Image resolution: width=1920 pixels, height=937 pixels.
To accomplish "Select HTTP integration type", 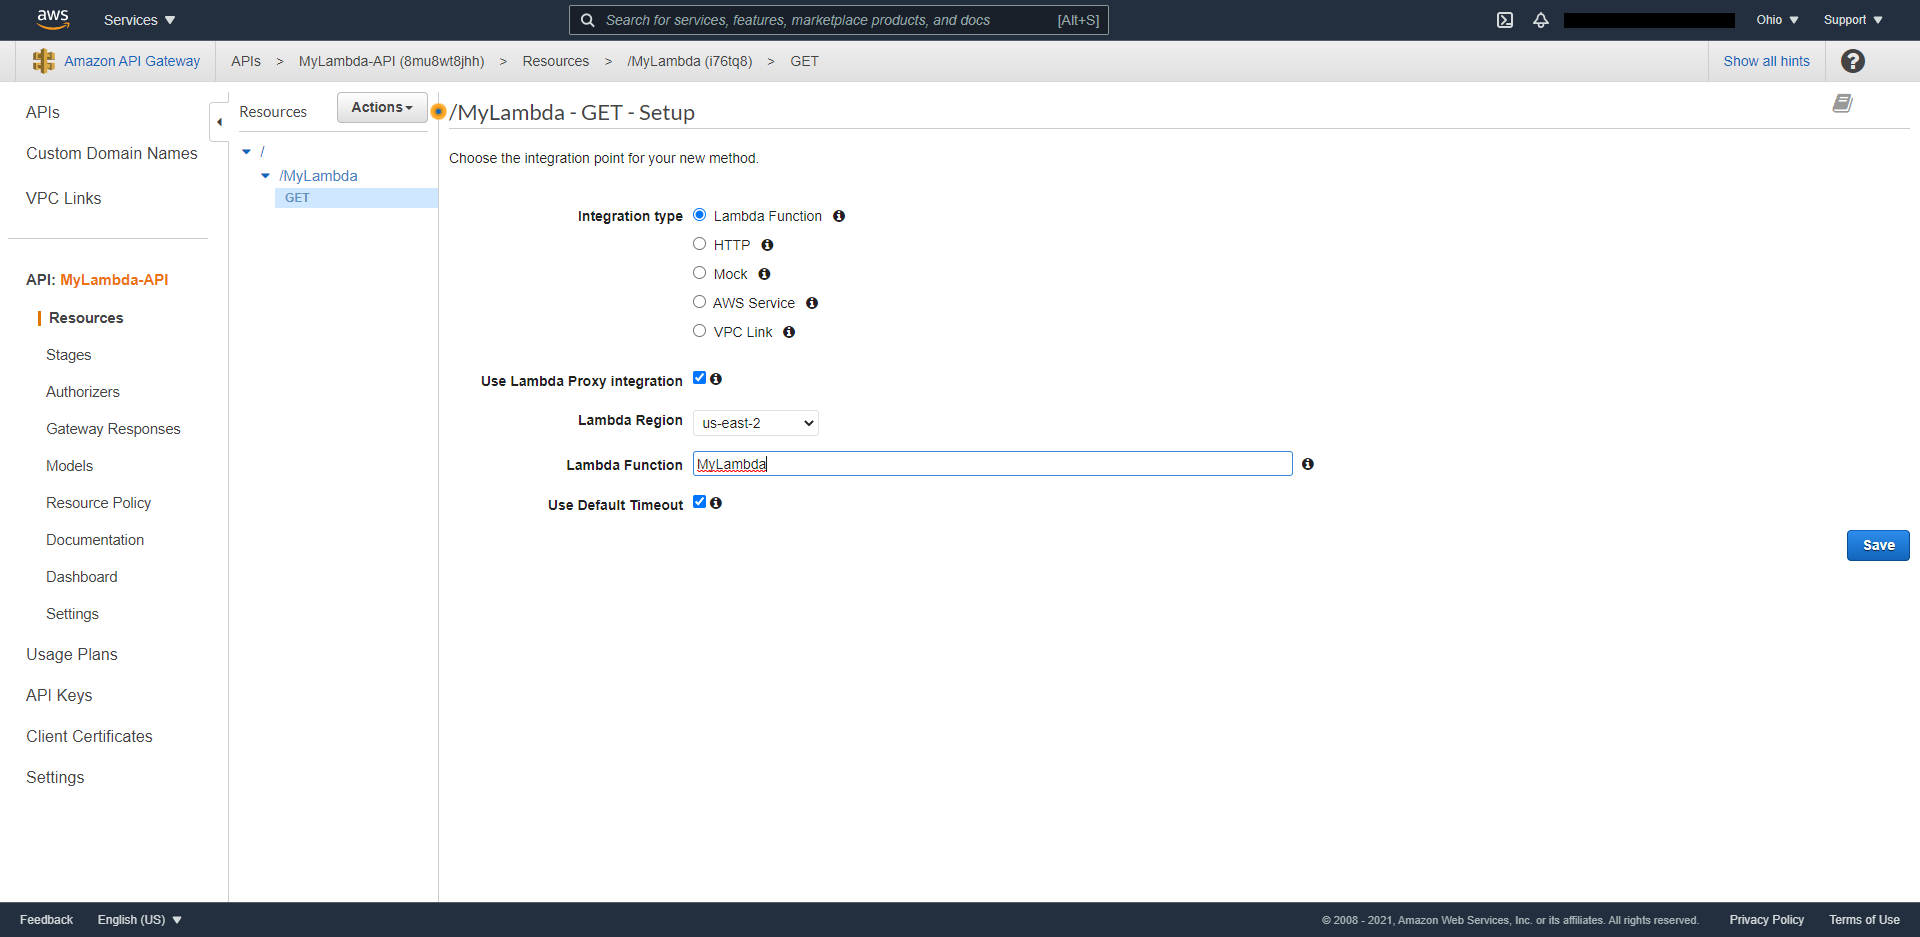I will pyautogui.click(x=700, y=244).
